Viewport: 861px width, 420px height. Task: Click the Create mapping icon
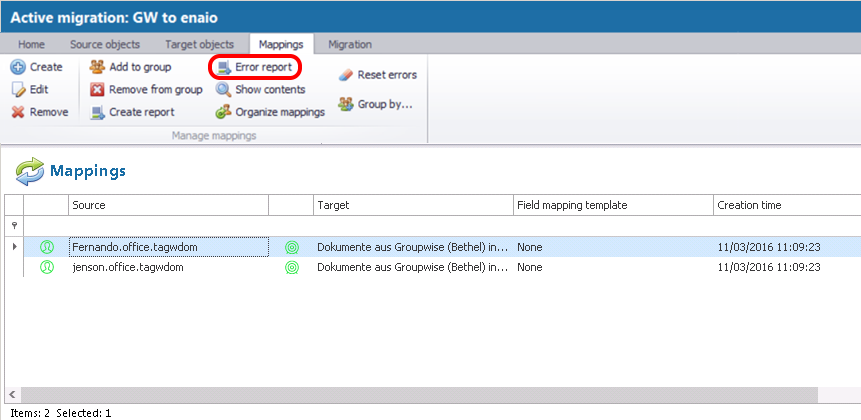point(18,67)
